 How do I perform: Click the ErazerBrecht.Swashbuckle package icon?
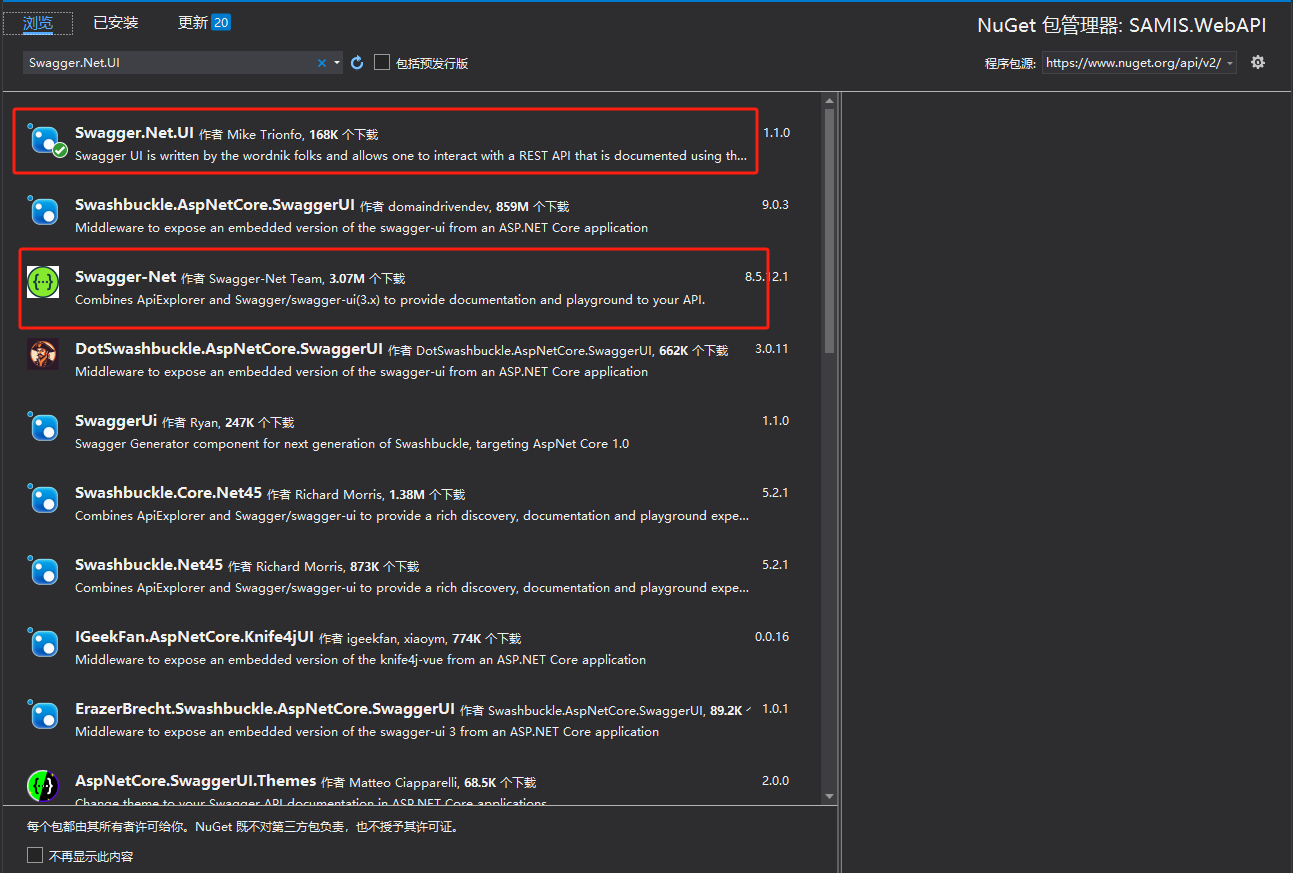pyautogui.click(x=43, y=715)
